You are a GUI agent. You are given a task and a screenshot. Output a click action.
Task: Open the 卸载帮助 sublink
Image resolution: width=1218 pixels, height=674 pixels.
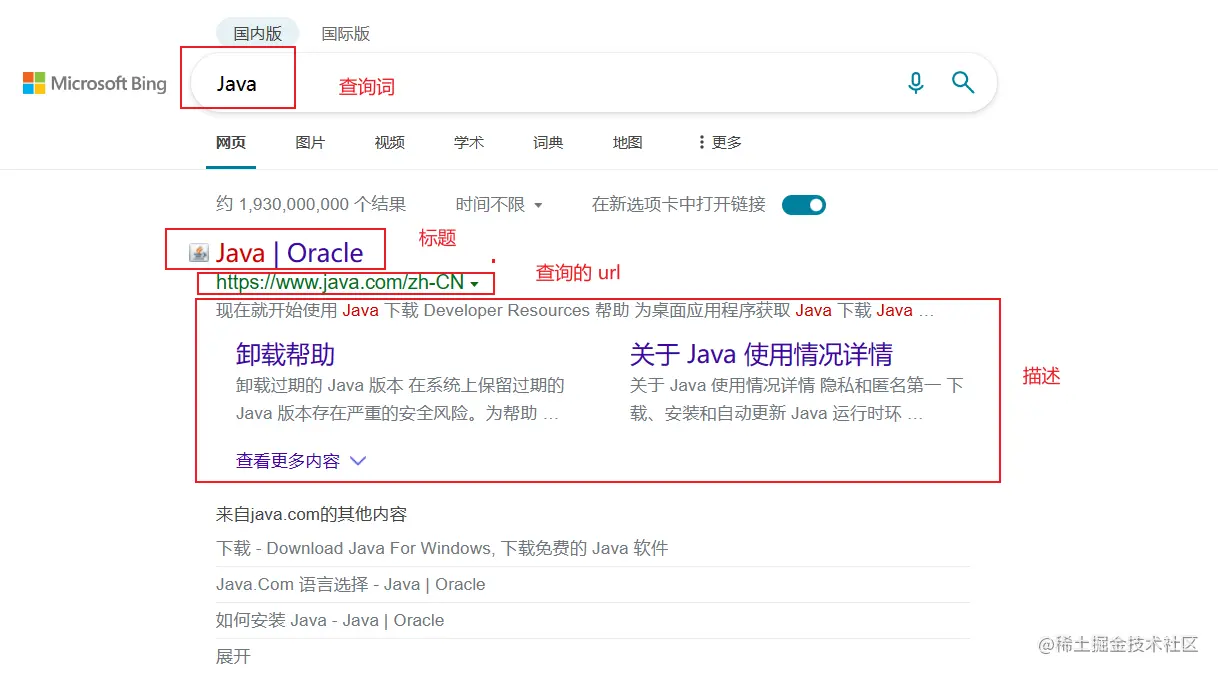[285, 354]
